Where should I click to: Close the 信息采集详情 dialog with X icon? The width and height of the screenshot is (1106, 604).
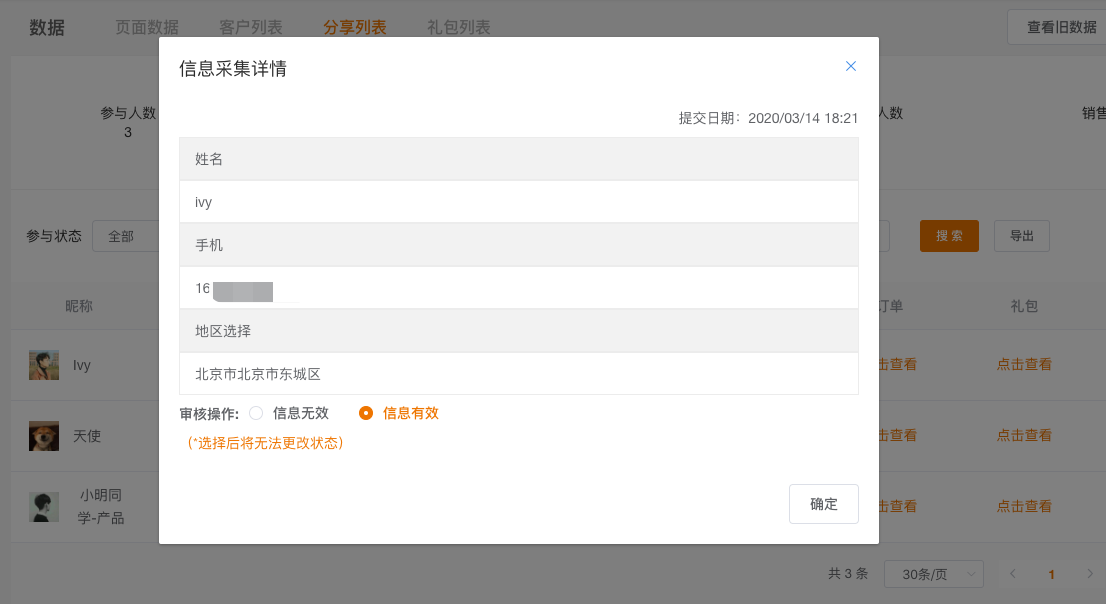pos(851,66)
